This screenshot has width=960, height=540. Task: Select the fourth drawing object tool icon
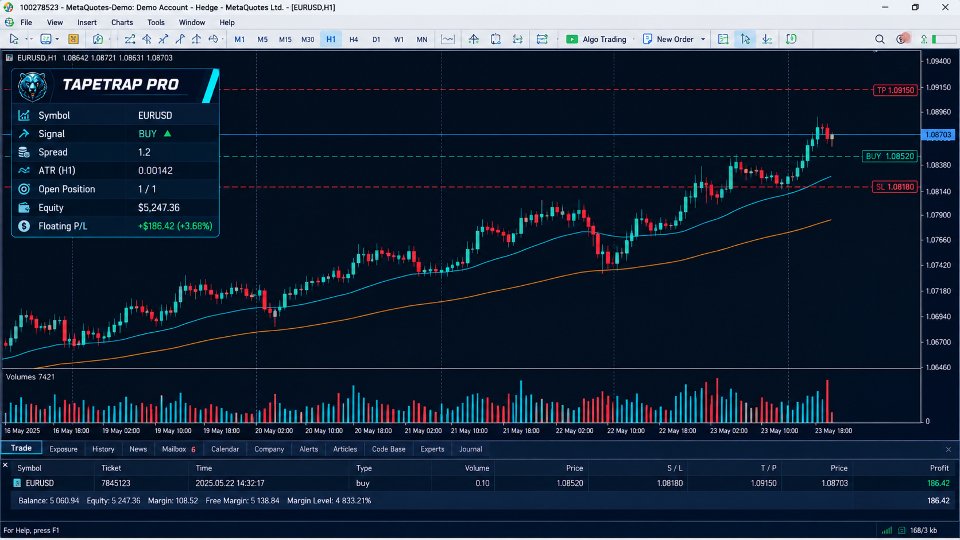(x=180, y=39)
